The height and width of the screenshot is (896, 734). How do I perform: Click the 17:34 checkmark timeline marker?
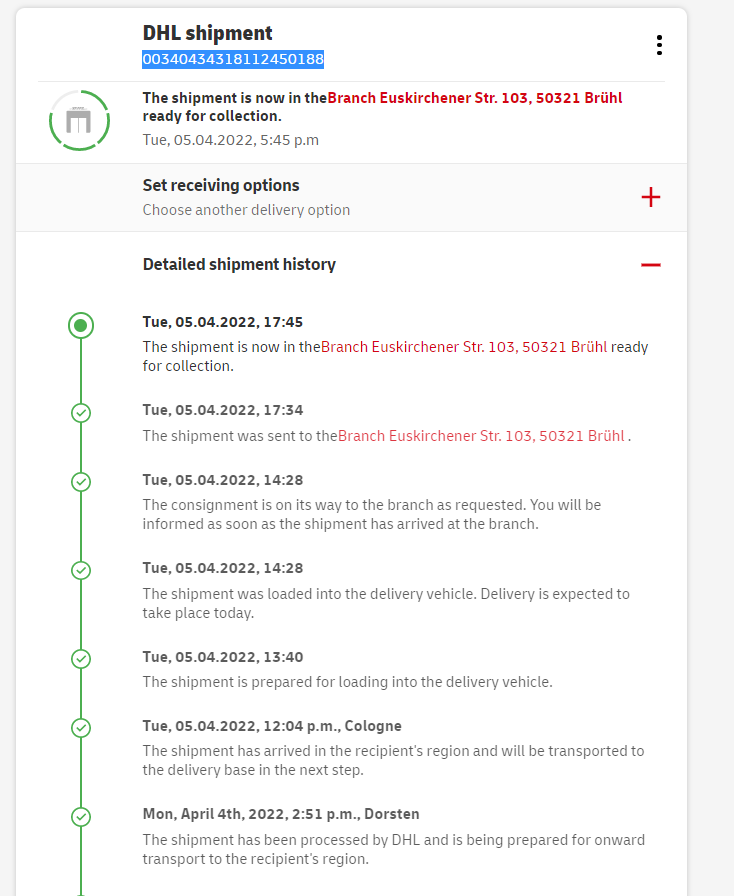click(81, 413)
